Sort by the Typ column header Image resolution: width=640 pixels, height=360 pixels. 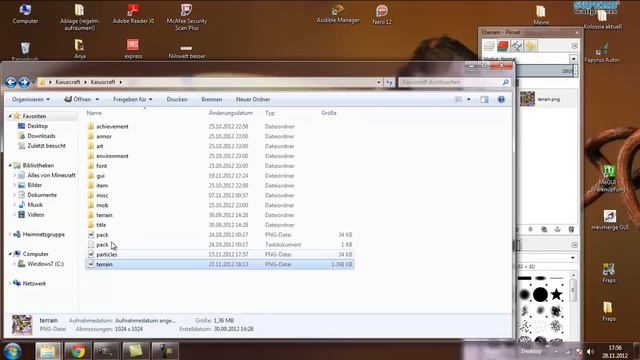coord(269,113)
